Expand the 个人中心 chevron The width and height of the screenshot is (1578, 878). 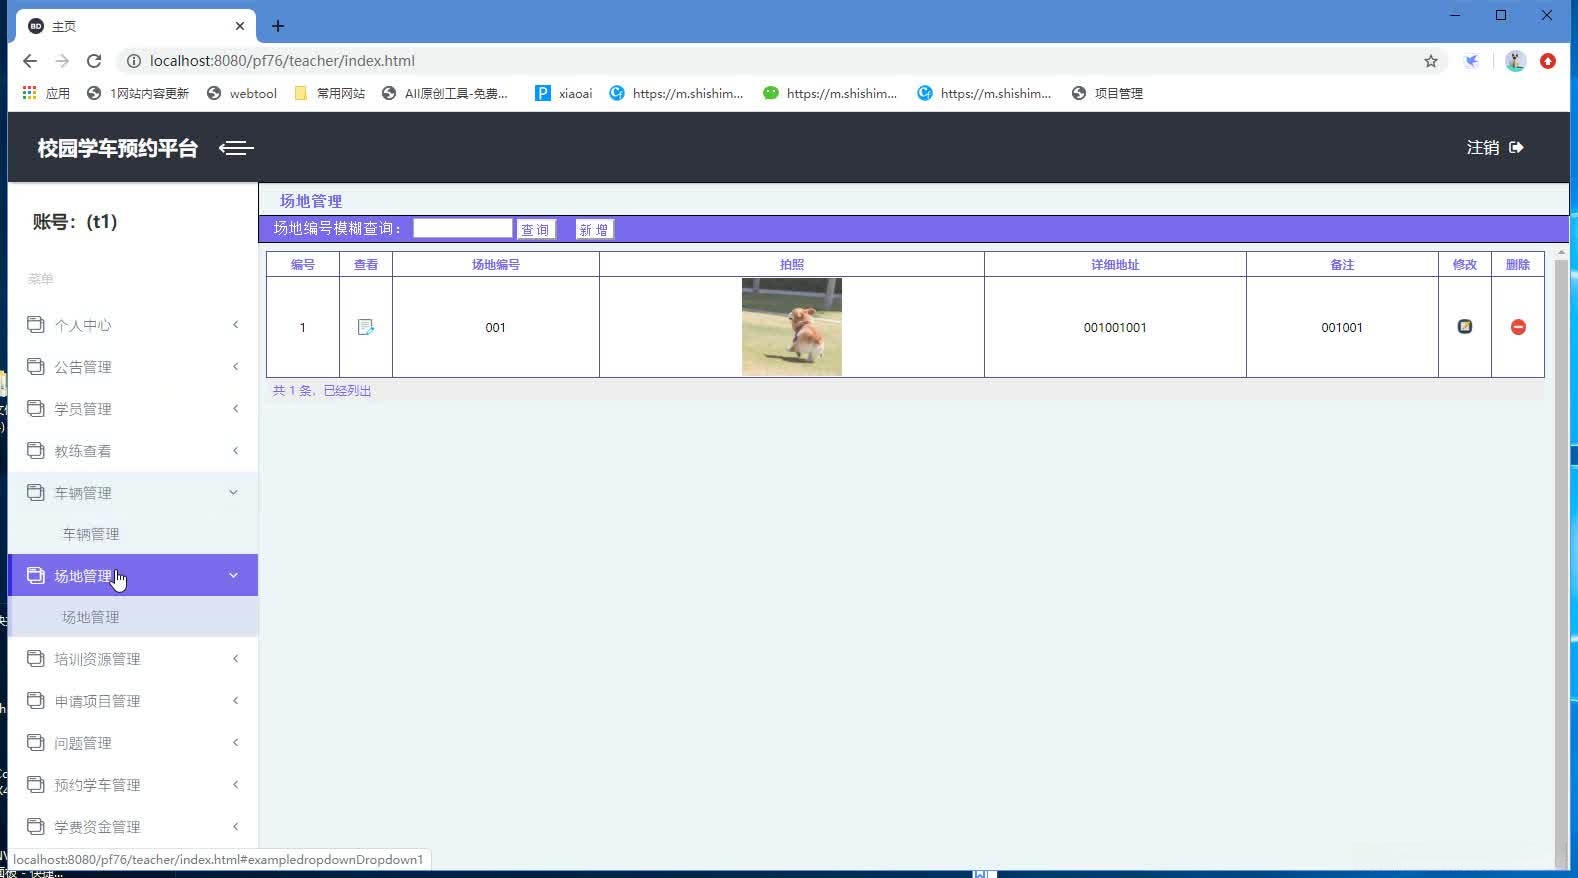pos(235,324)
